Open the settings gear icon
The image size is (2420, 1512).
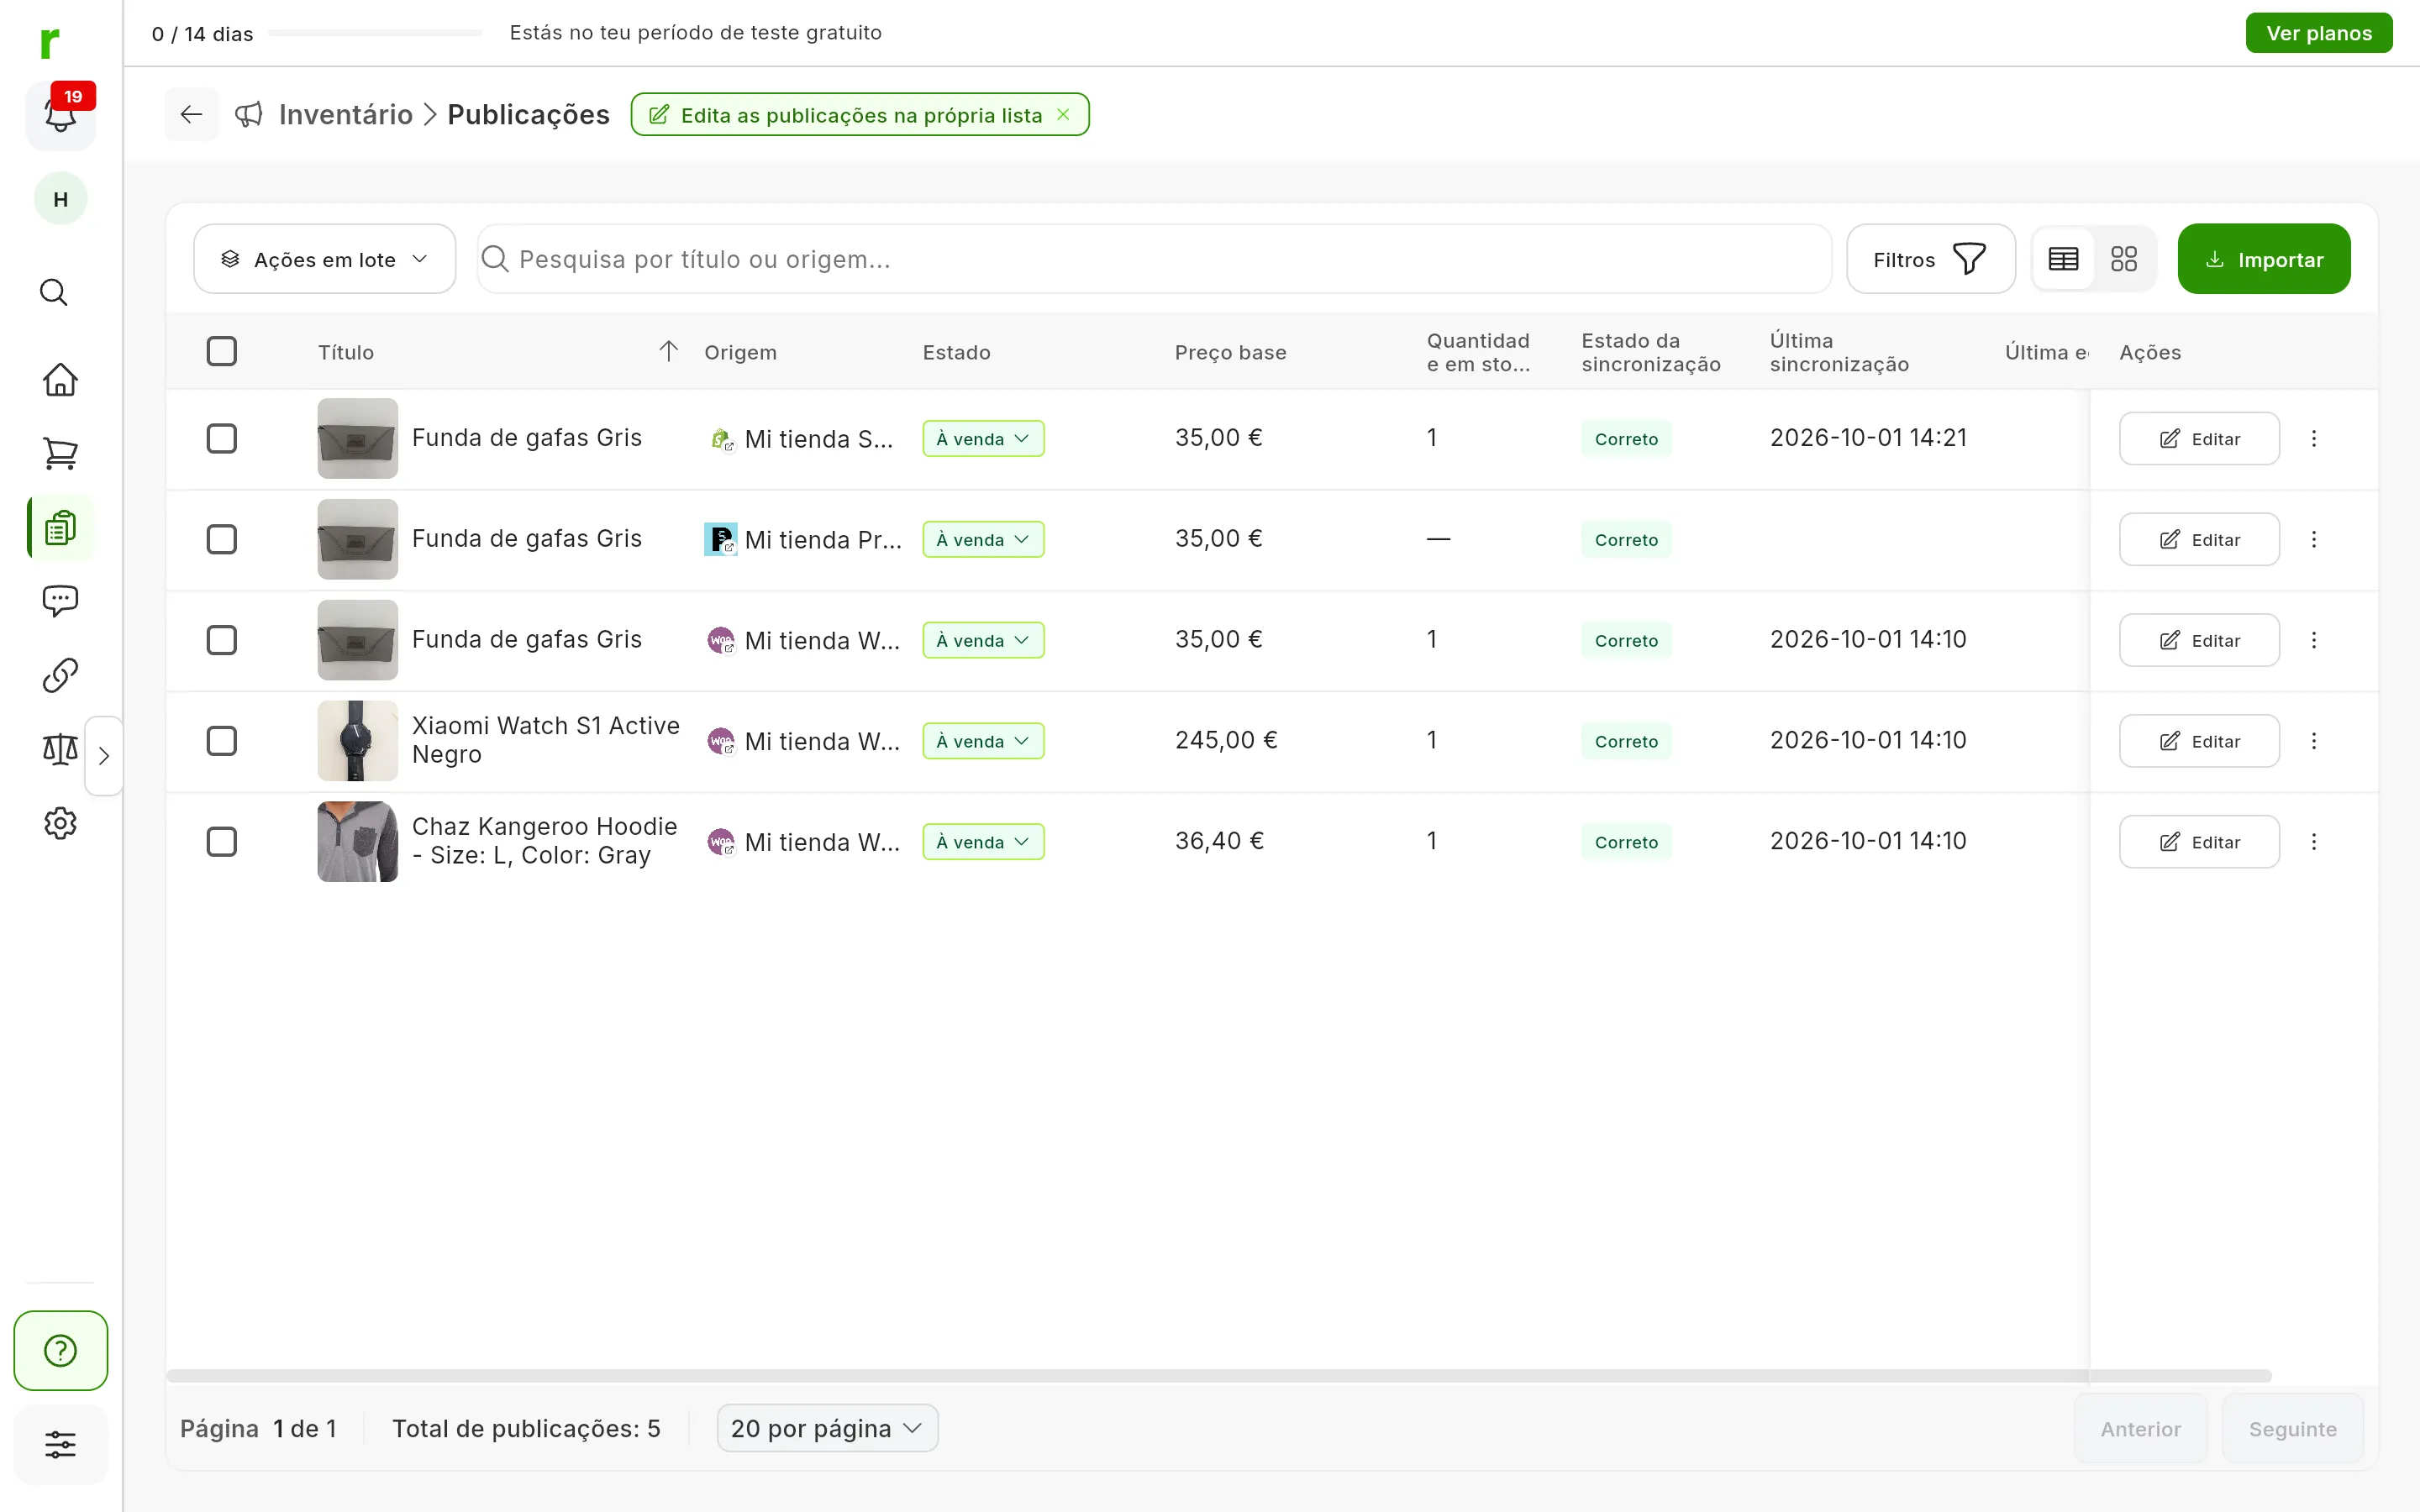click(x=60, y=823)
